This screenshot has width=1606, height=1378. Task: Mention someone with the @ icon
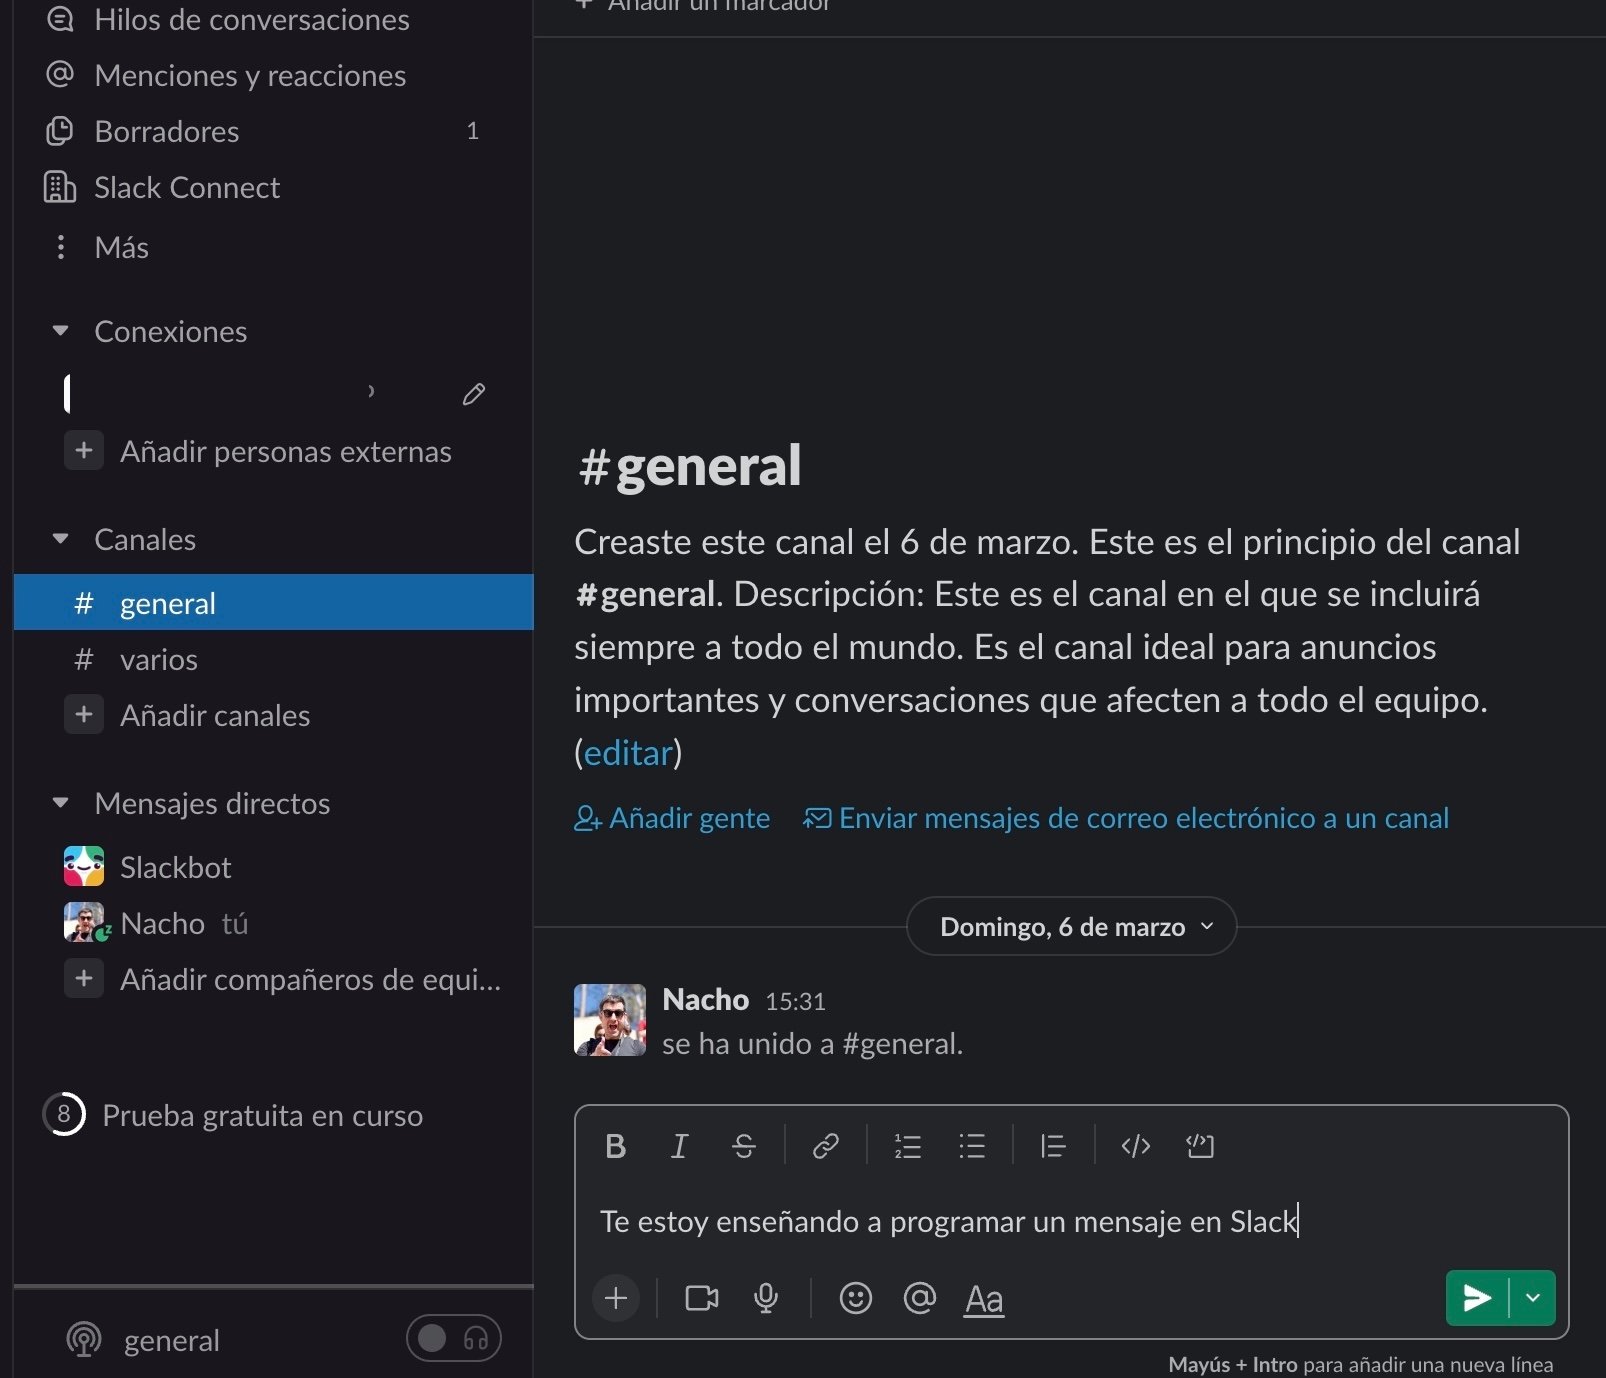[919, 1298]
